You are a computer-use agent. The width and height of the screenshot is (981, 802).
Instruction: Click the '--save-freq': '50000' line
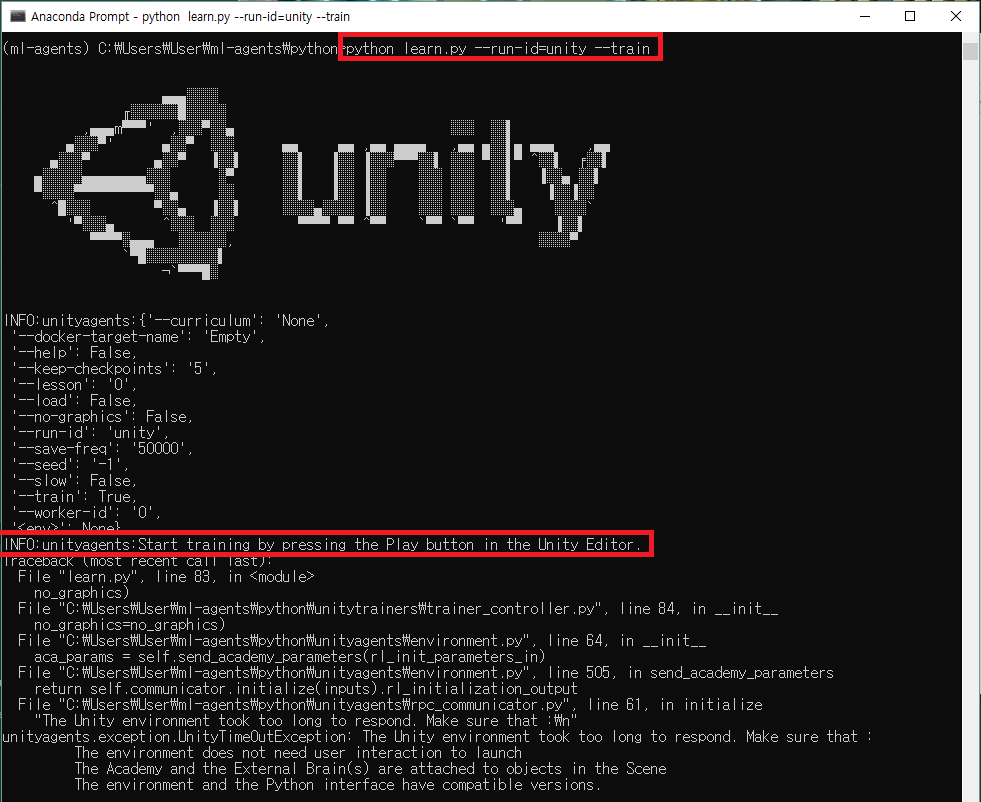tap(102, 449)
